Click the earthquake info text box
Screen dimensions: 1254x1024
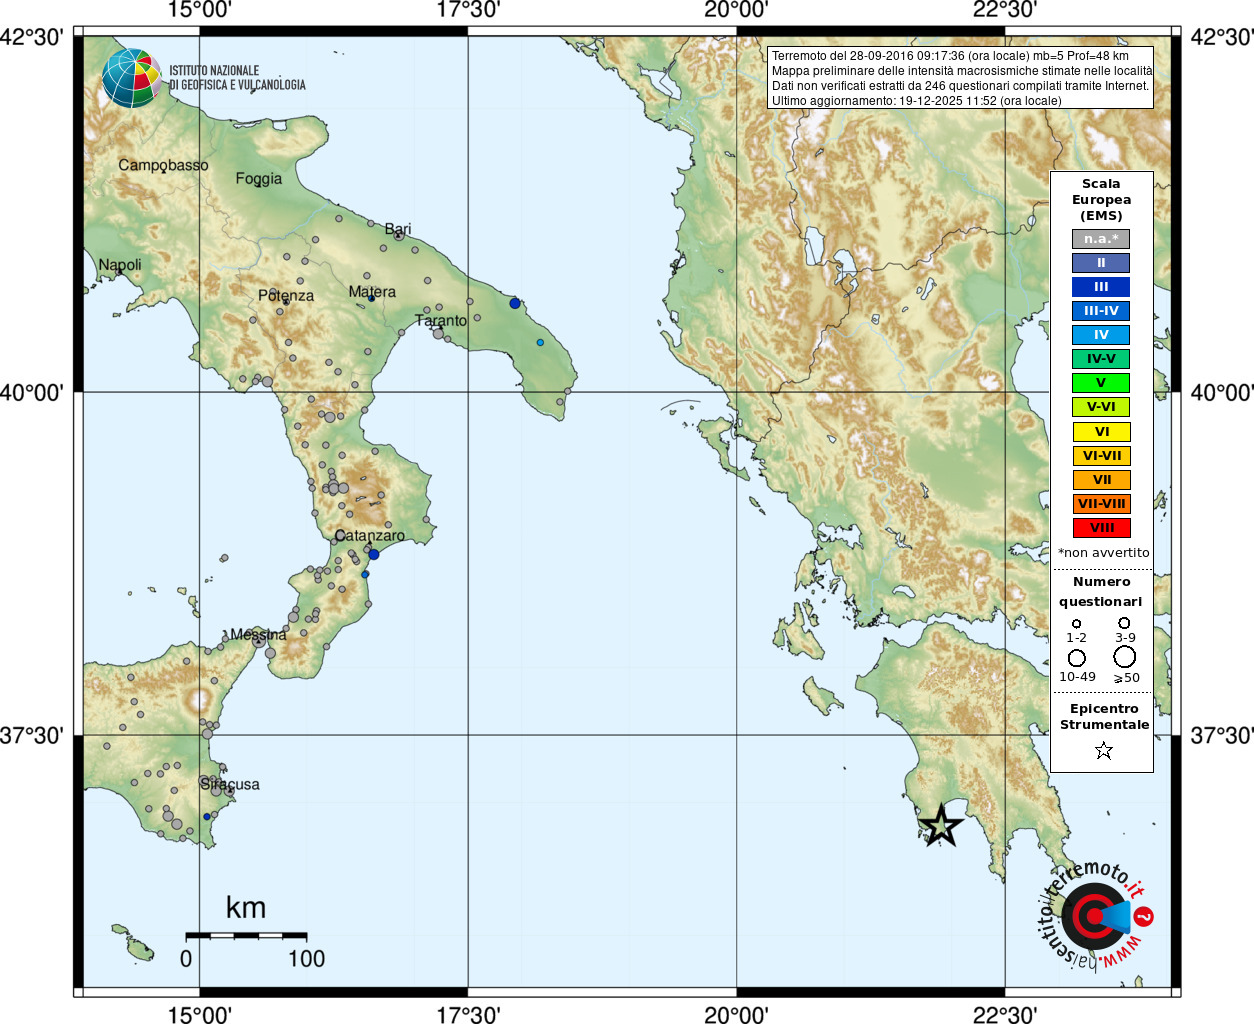[x=960, y=78]
